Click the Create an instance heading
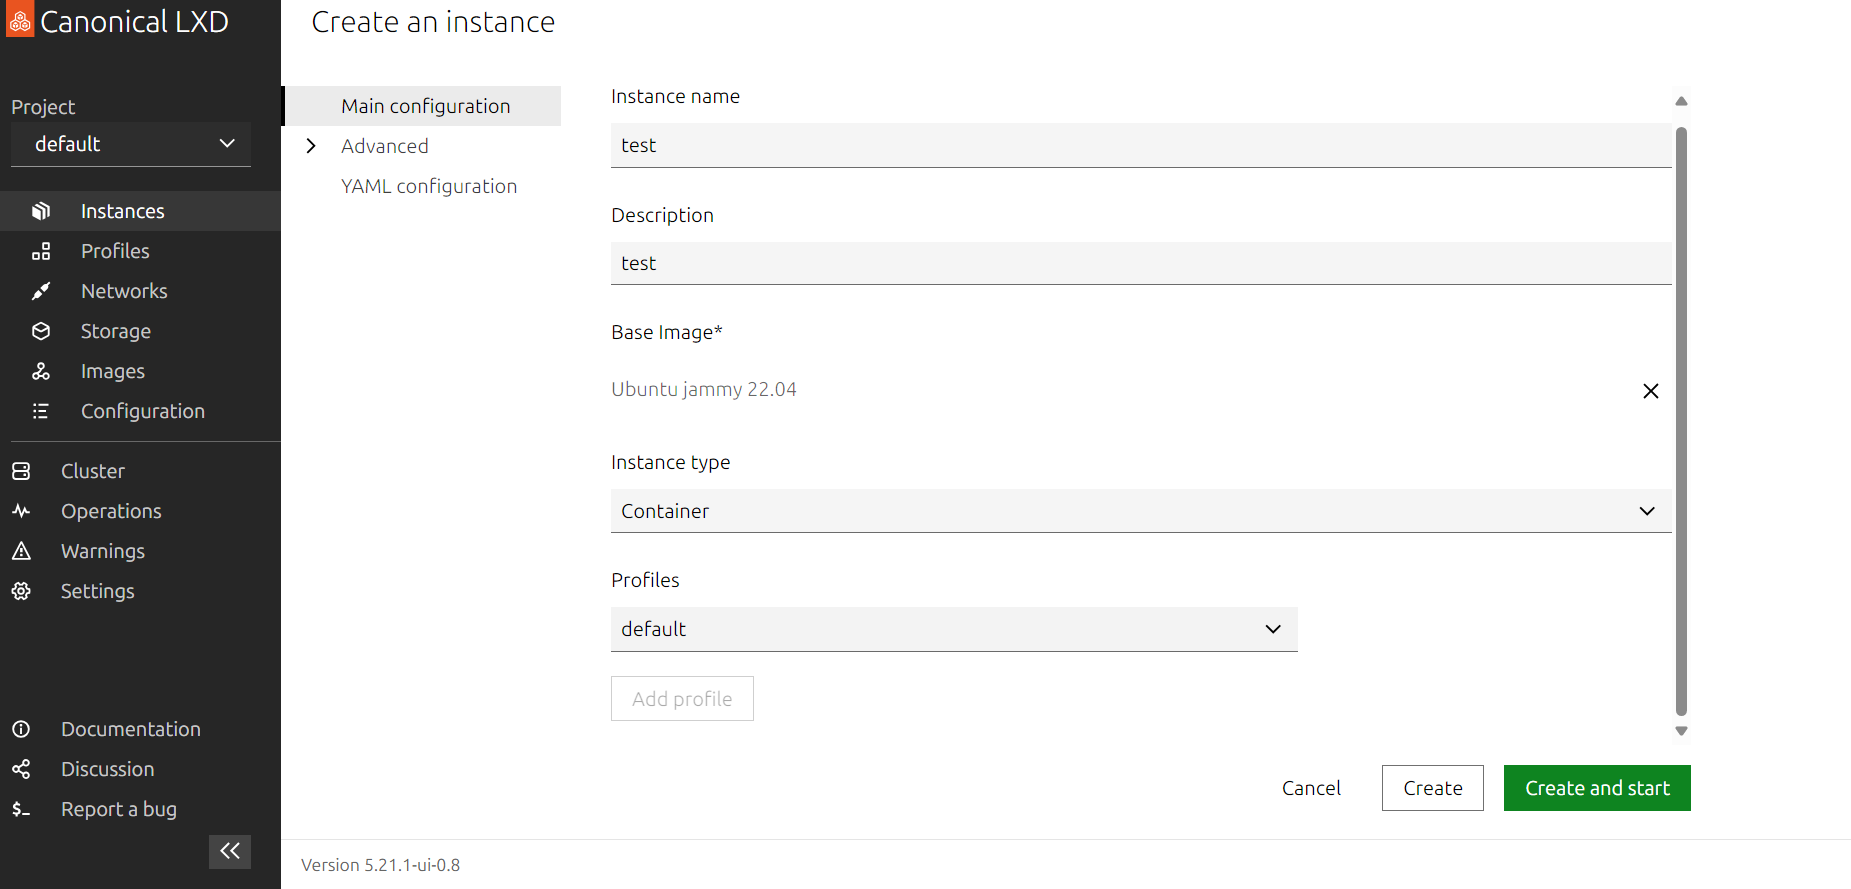 [x=433, y=22]
